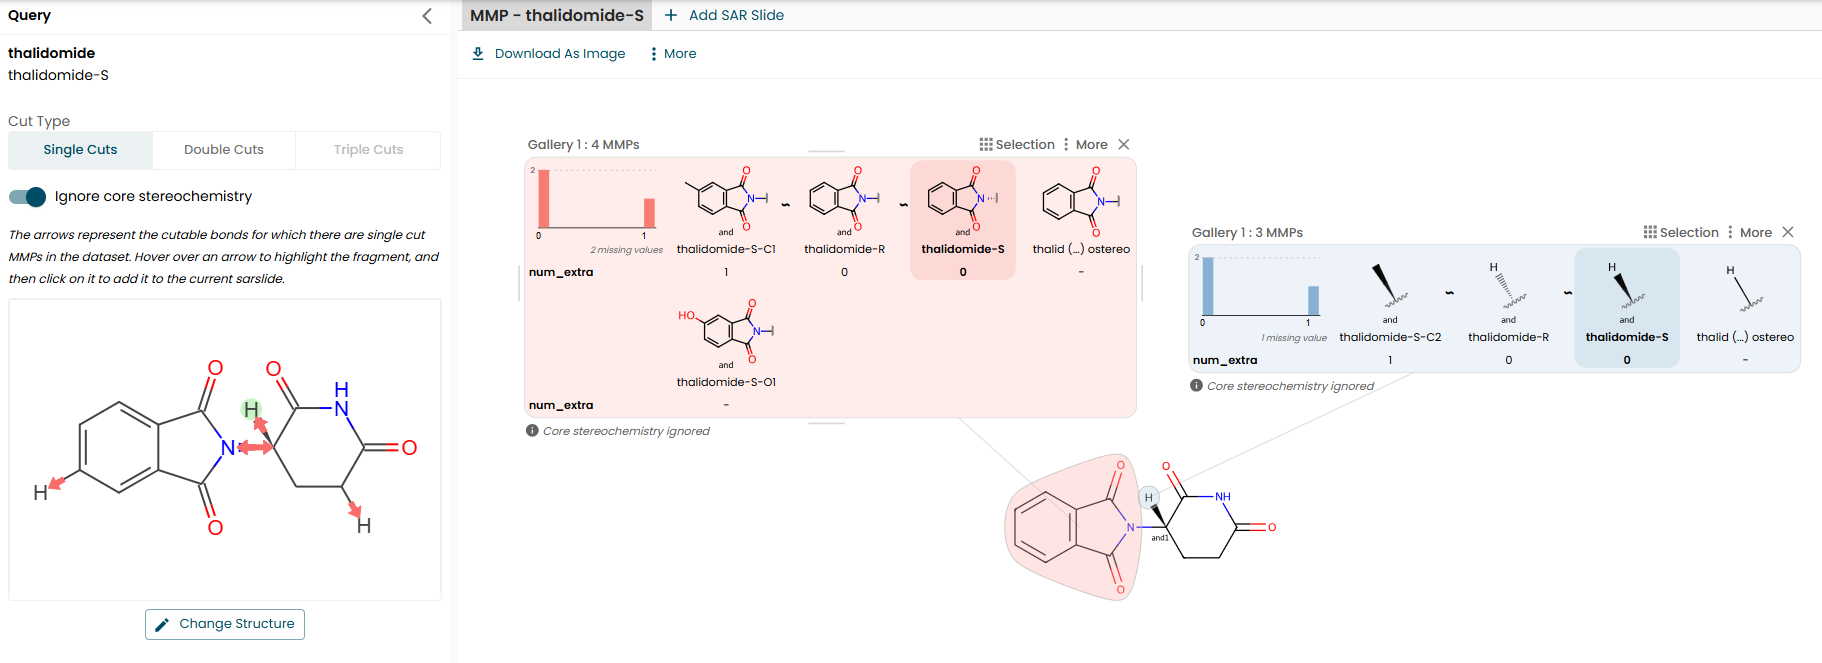Select the MMP - thalidomide-S slide tab
The width and height of the screenshot is (1822, 663).
557,15
